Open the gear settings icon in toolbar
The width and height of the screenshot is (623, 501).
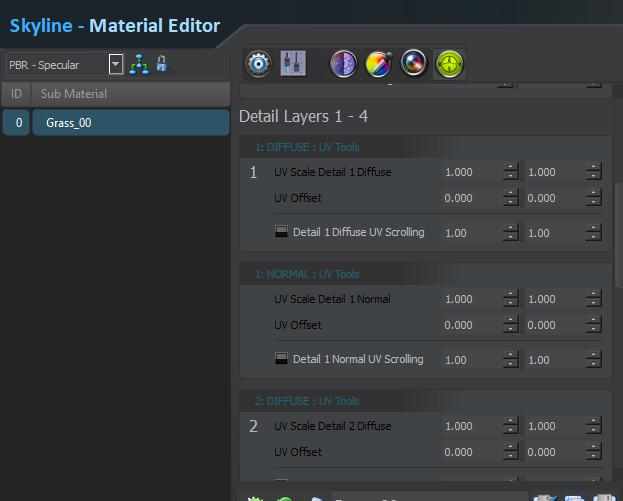point(258,64)
